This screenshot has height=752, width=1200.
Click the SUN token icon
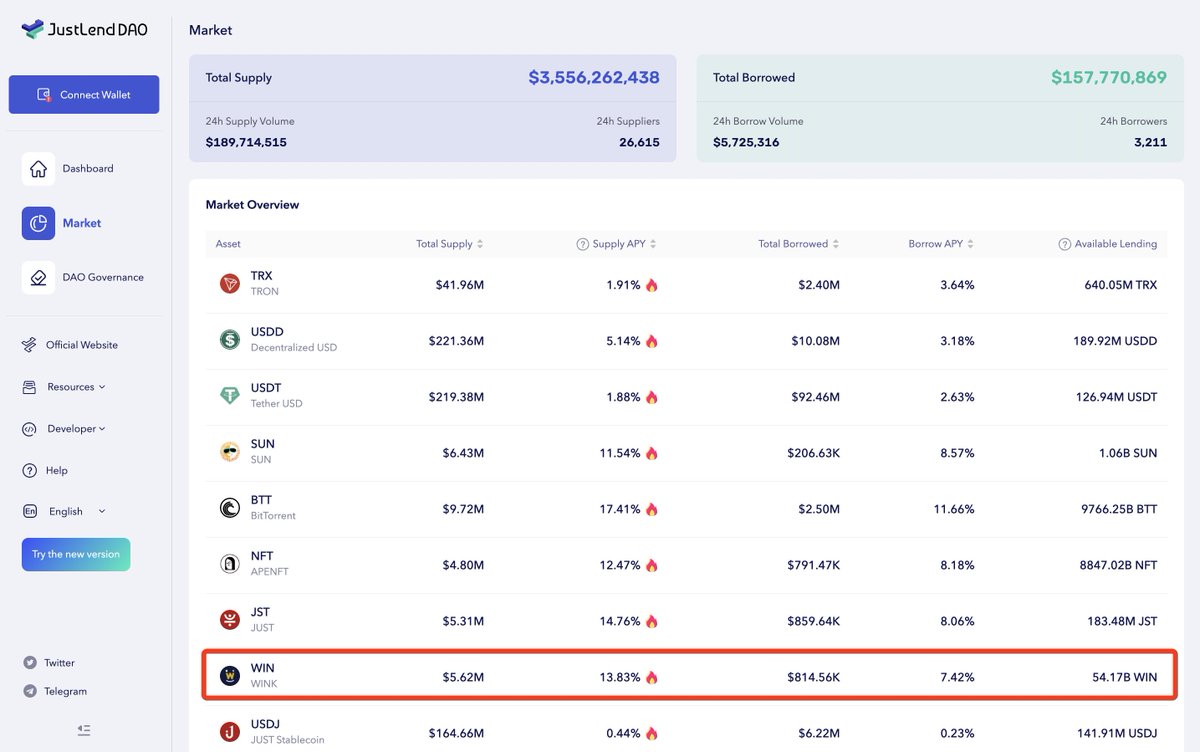230,452
